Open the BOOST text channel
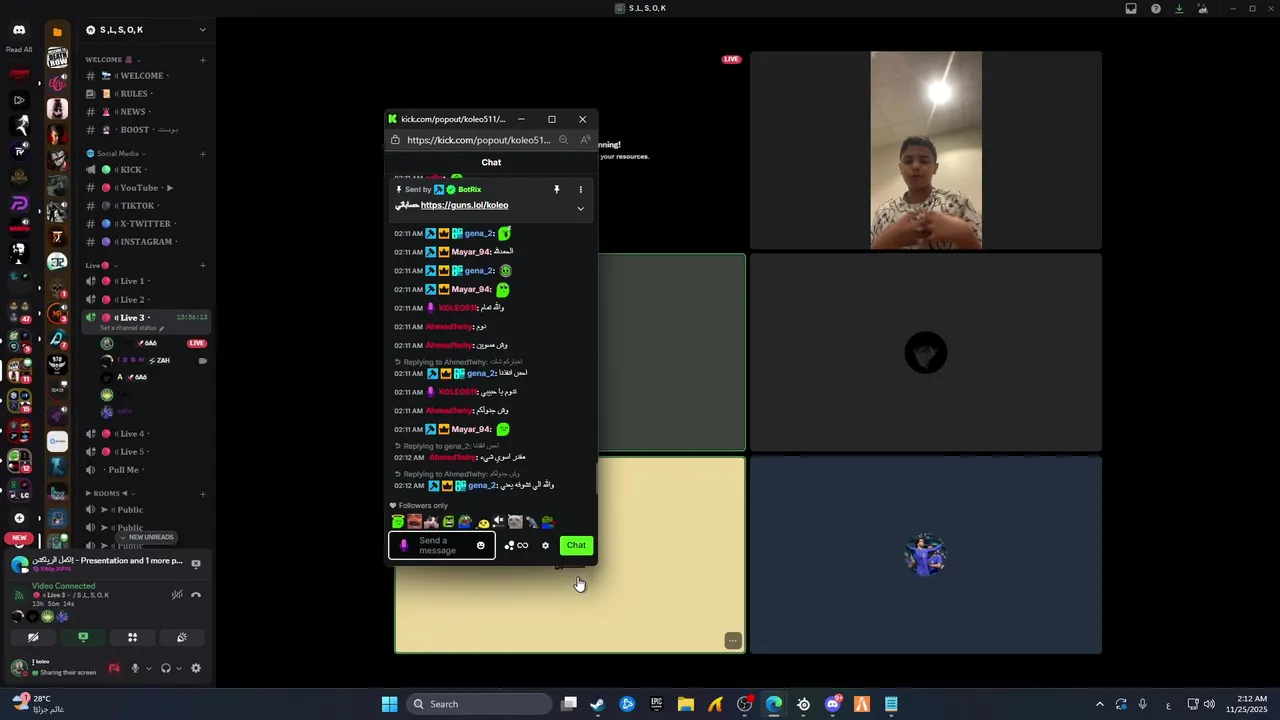The width and height of the screenshot is (1280, 720). 146,130
